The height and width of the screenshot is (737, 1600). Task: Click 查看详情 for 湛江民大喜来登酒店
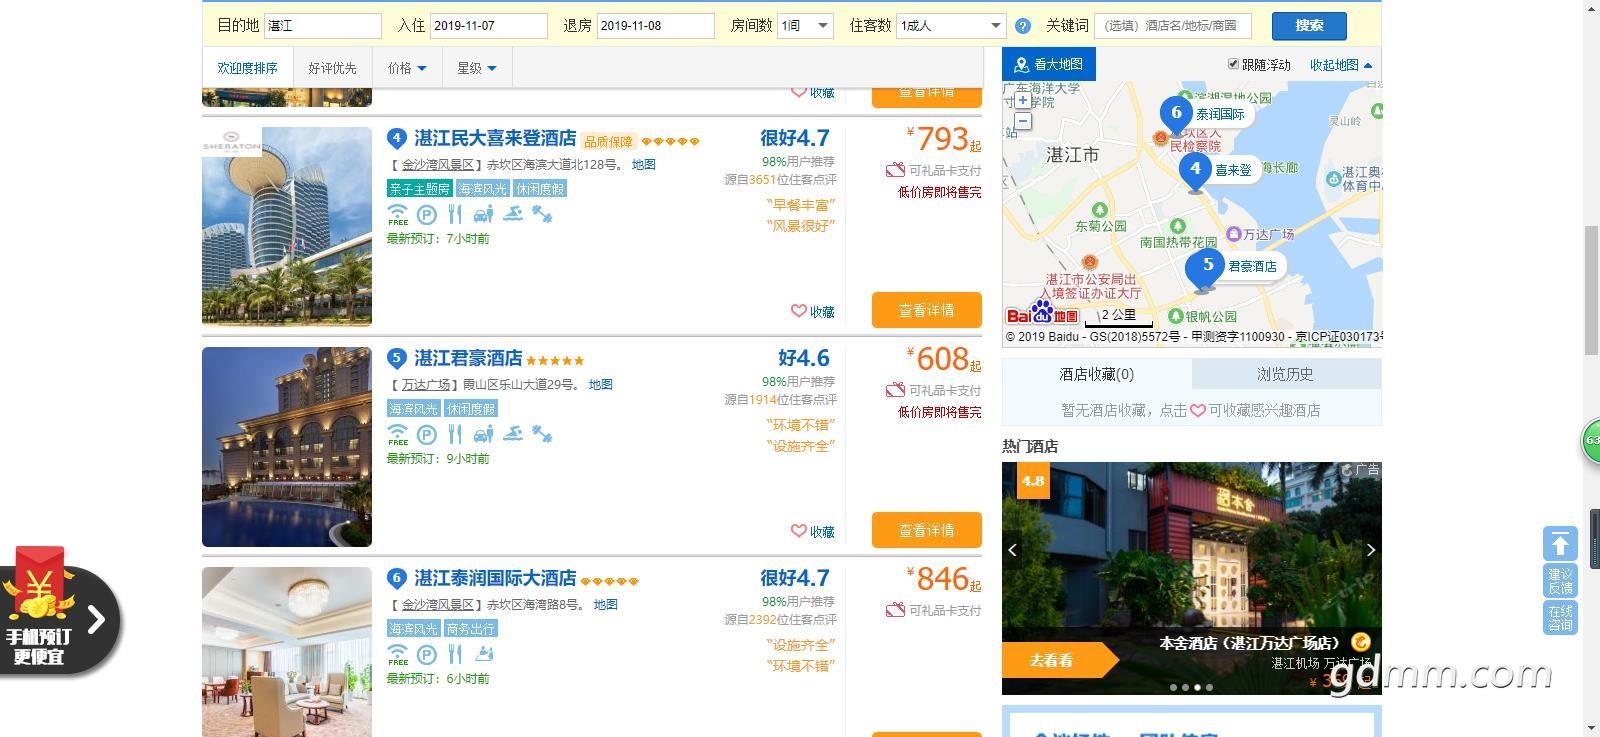click(926, 310)
